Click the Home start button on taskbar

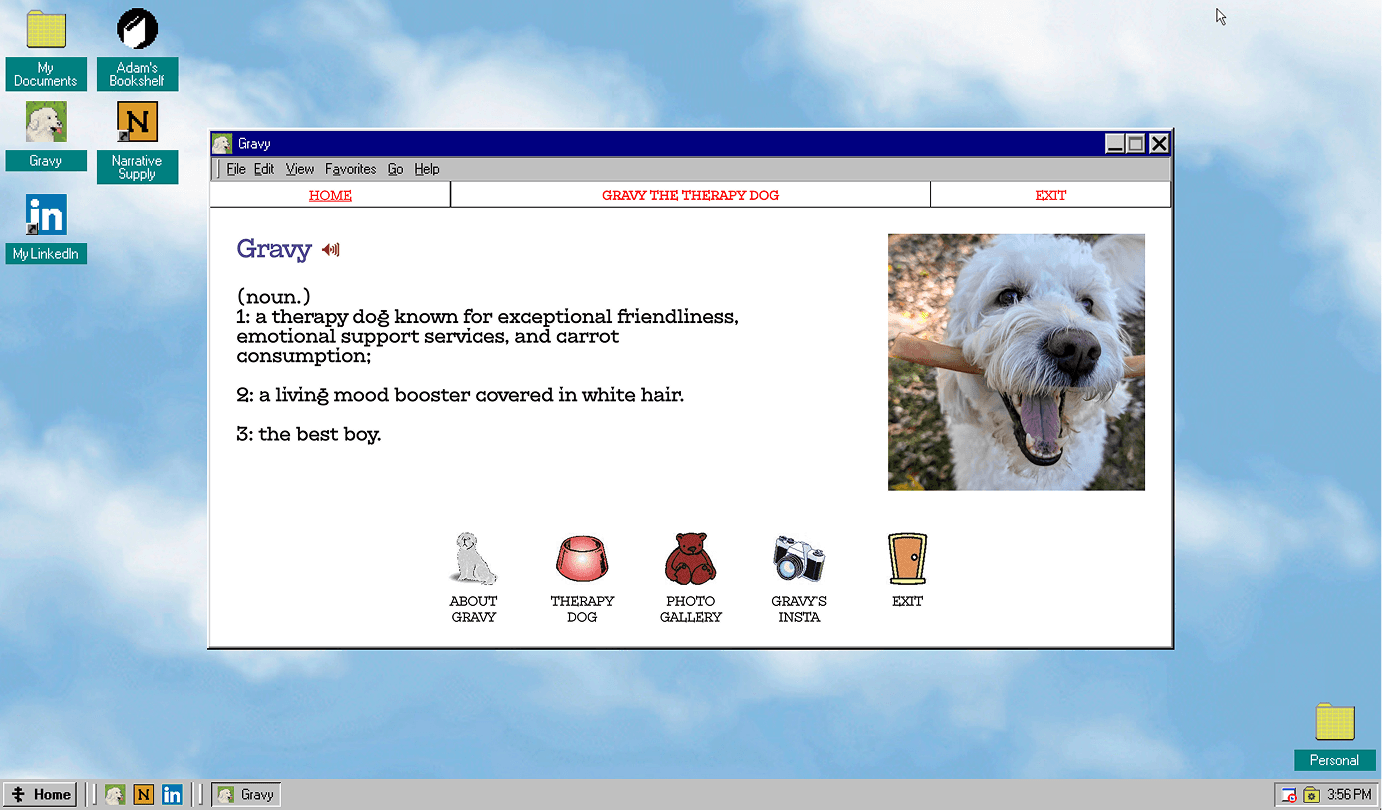(x=40, y=795)
